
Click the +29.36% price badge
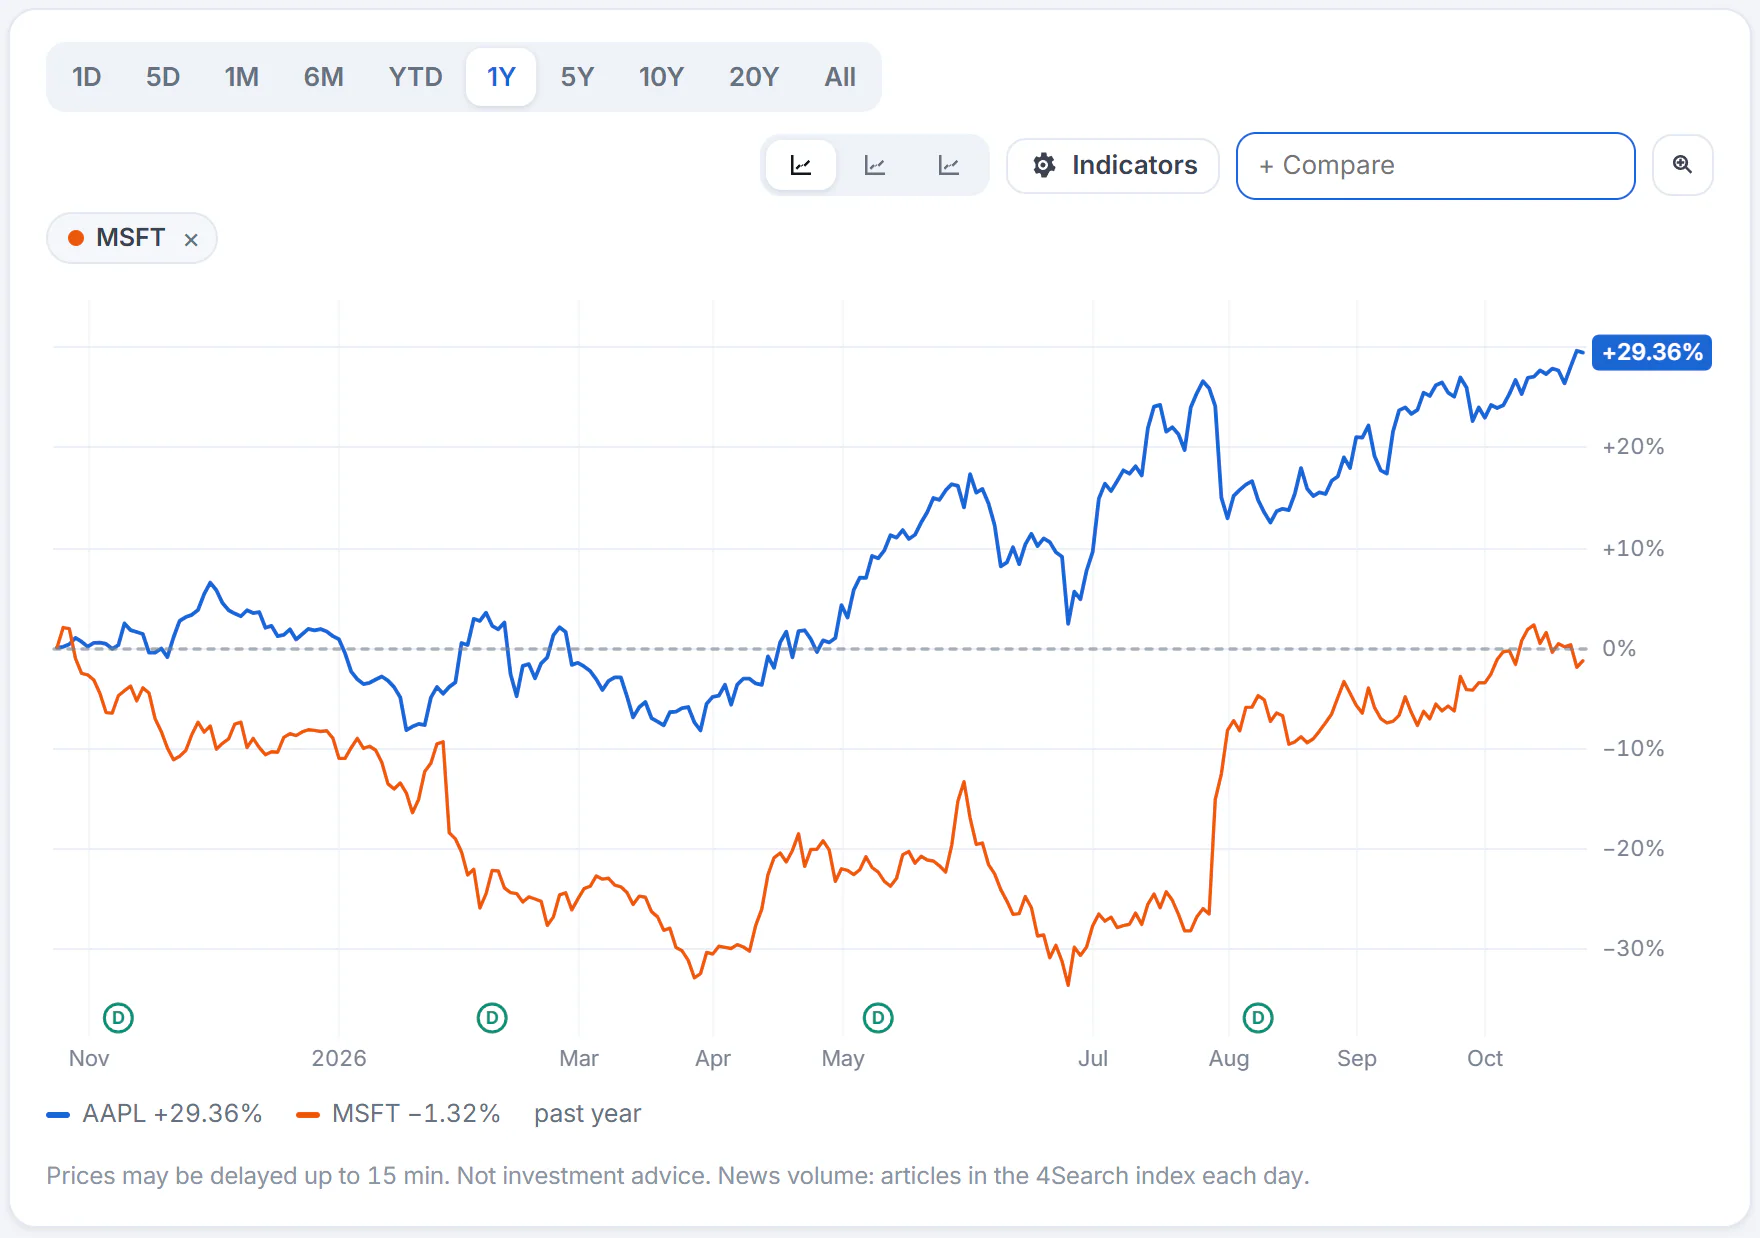[x=1652, y=352]
